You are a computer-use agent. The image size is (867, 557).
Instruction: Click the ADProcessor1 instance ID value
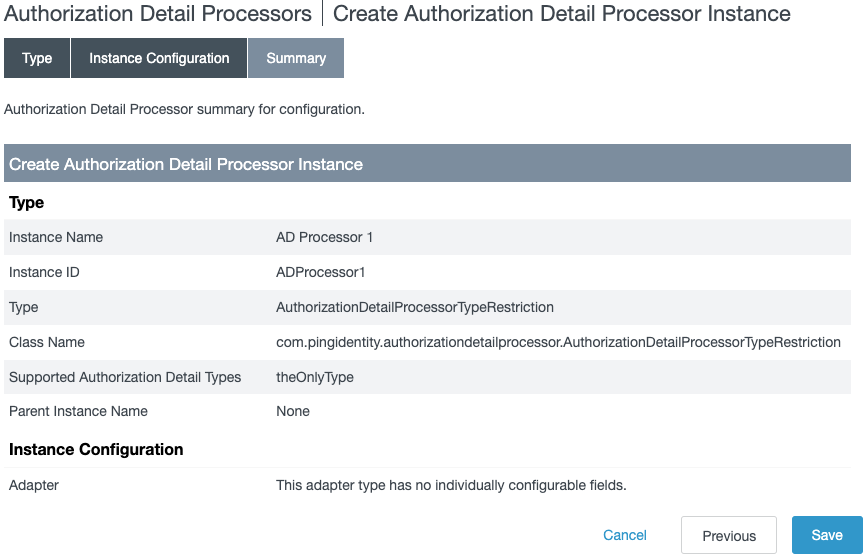click(x=321, y=272)
